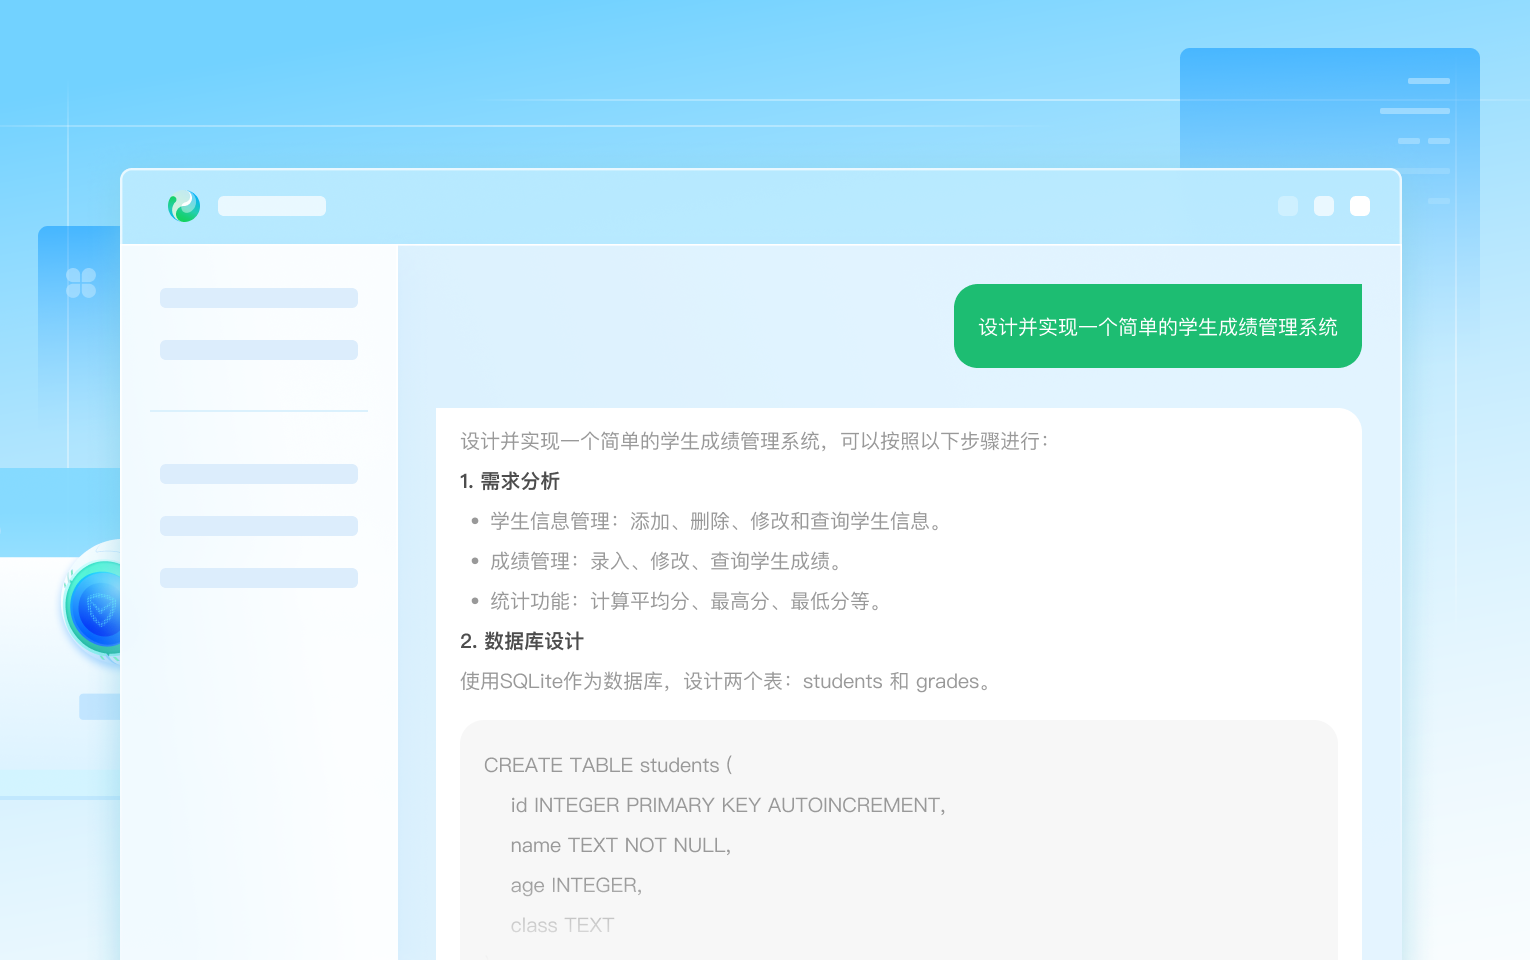Click the middle window control button
The width and height of the screenshot is (1530, 960).
click(x=1324, y=206)
